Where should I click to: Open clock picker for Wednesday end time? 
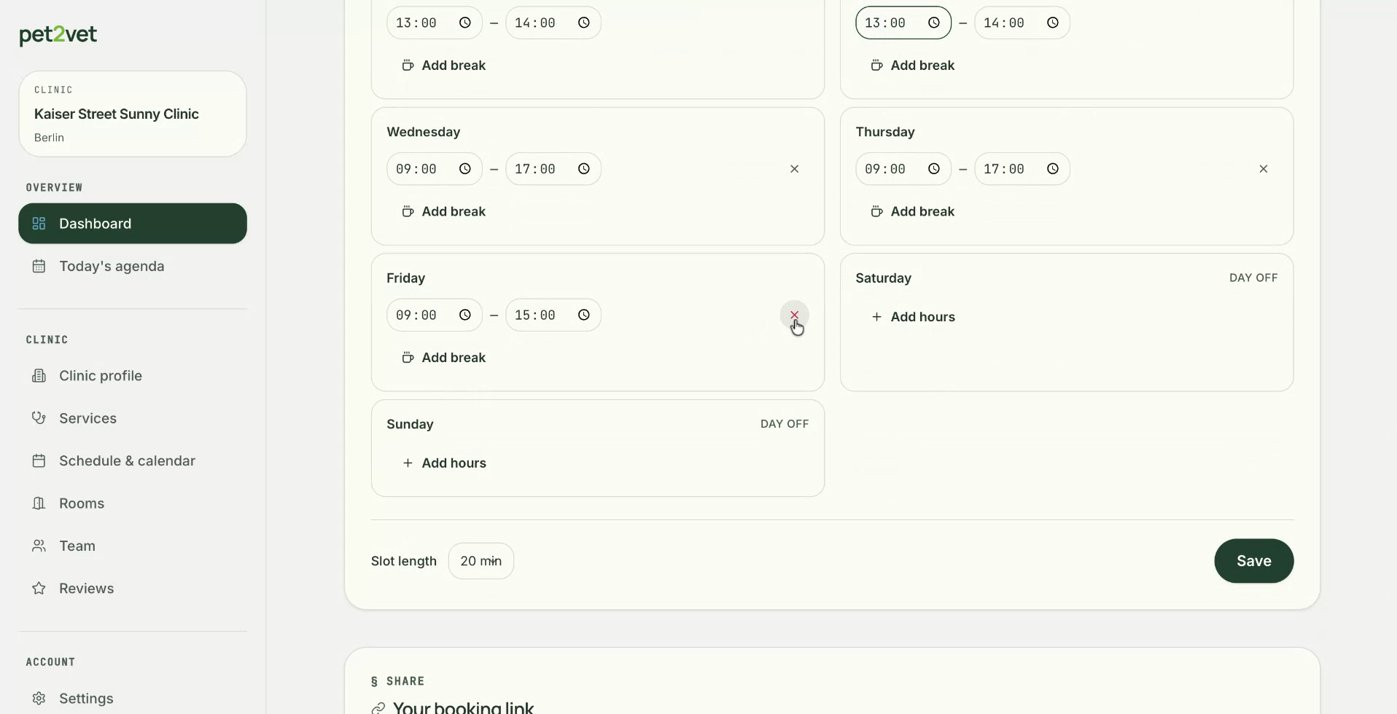584,169
